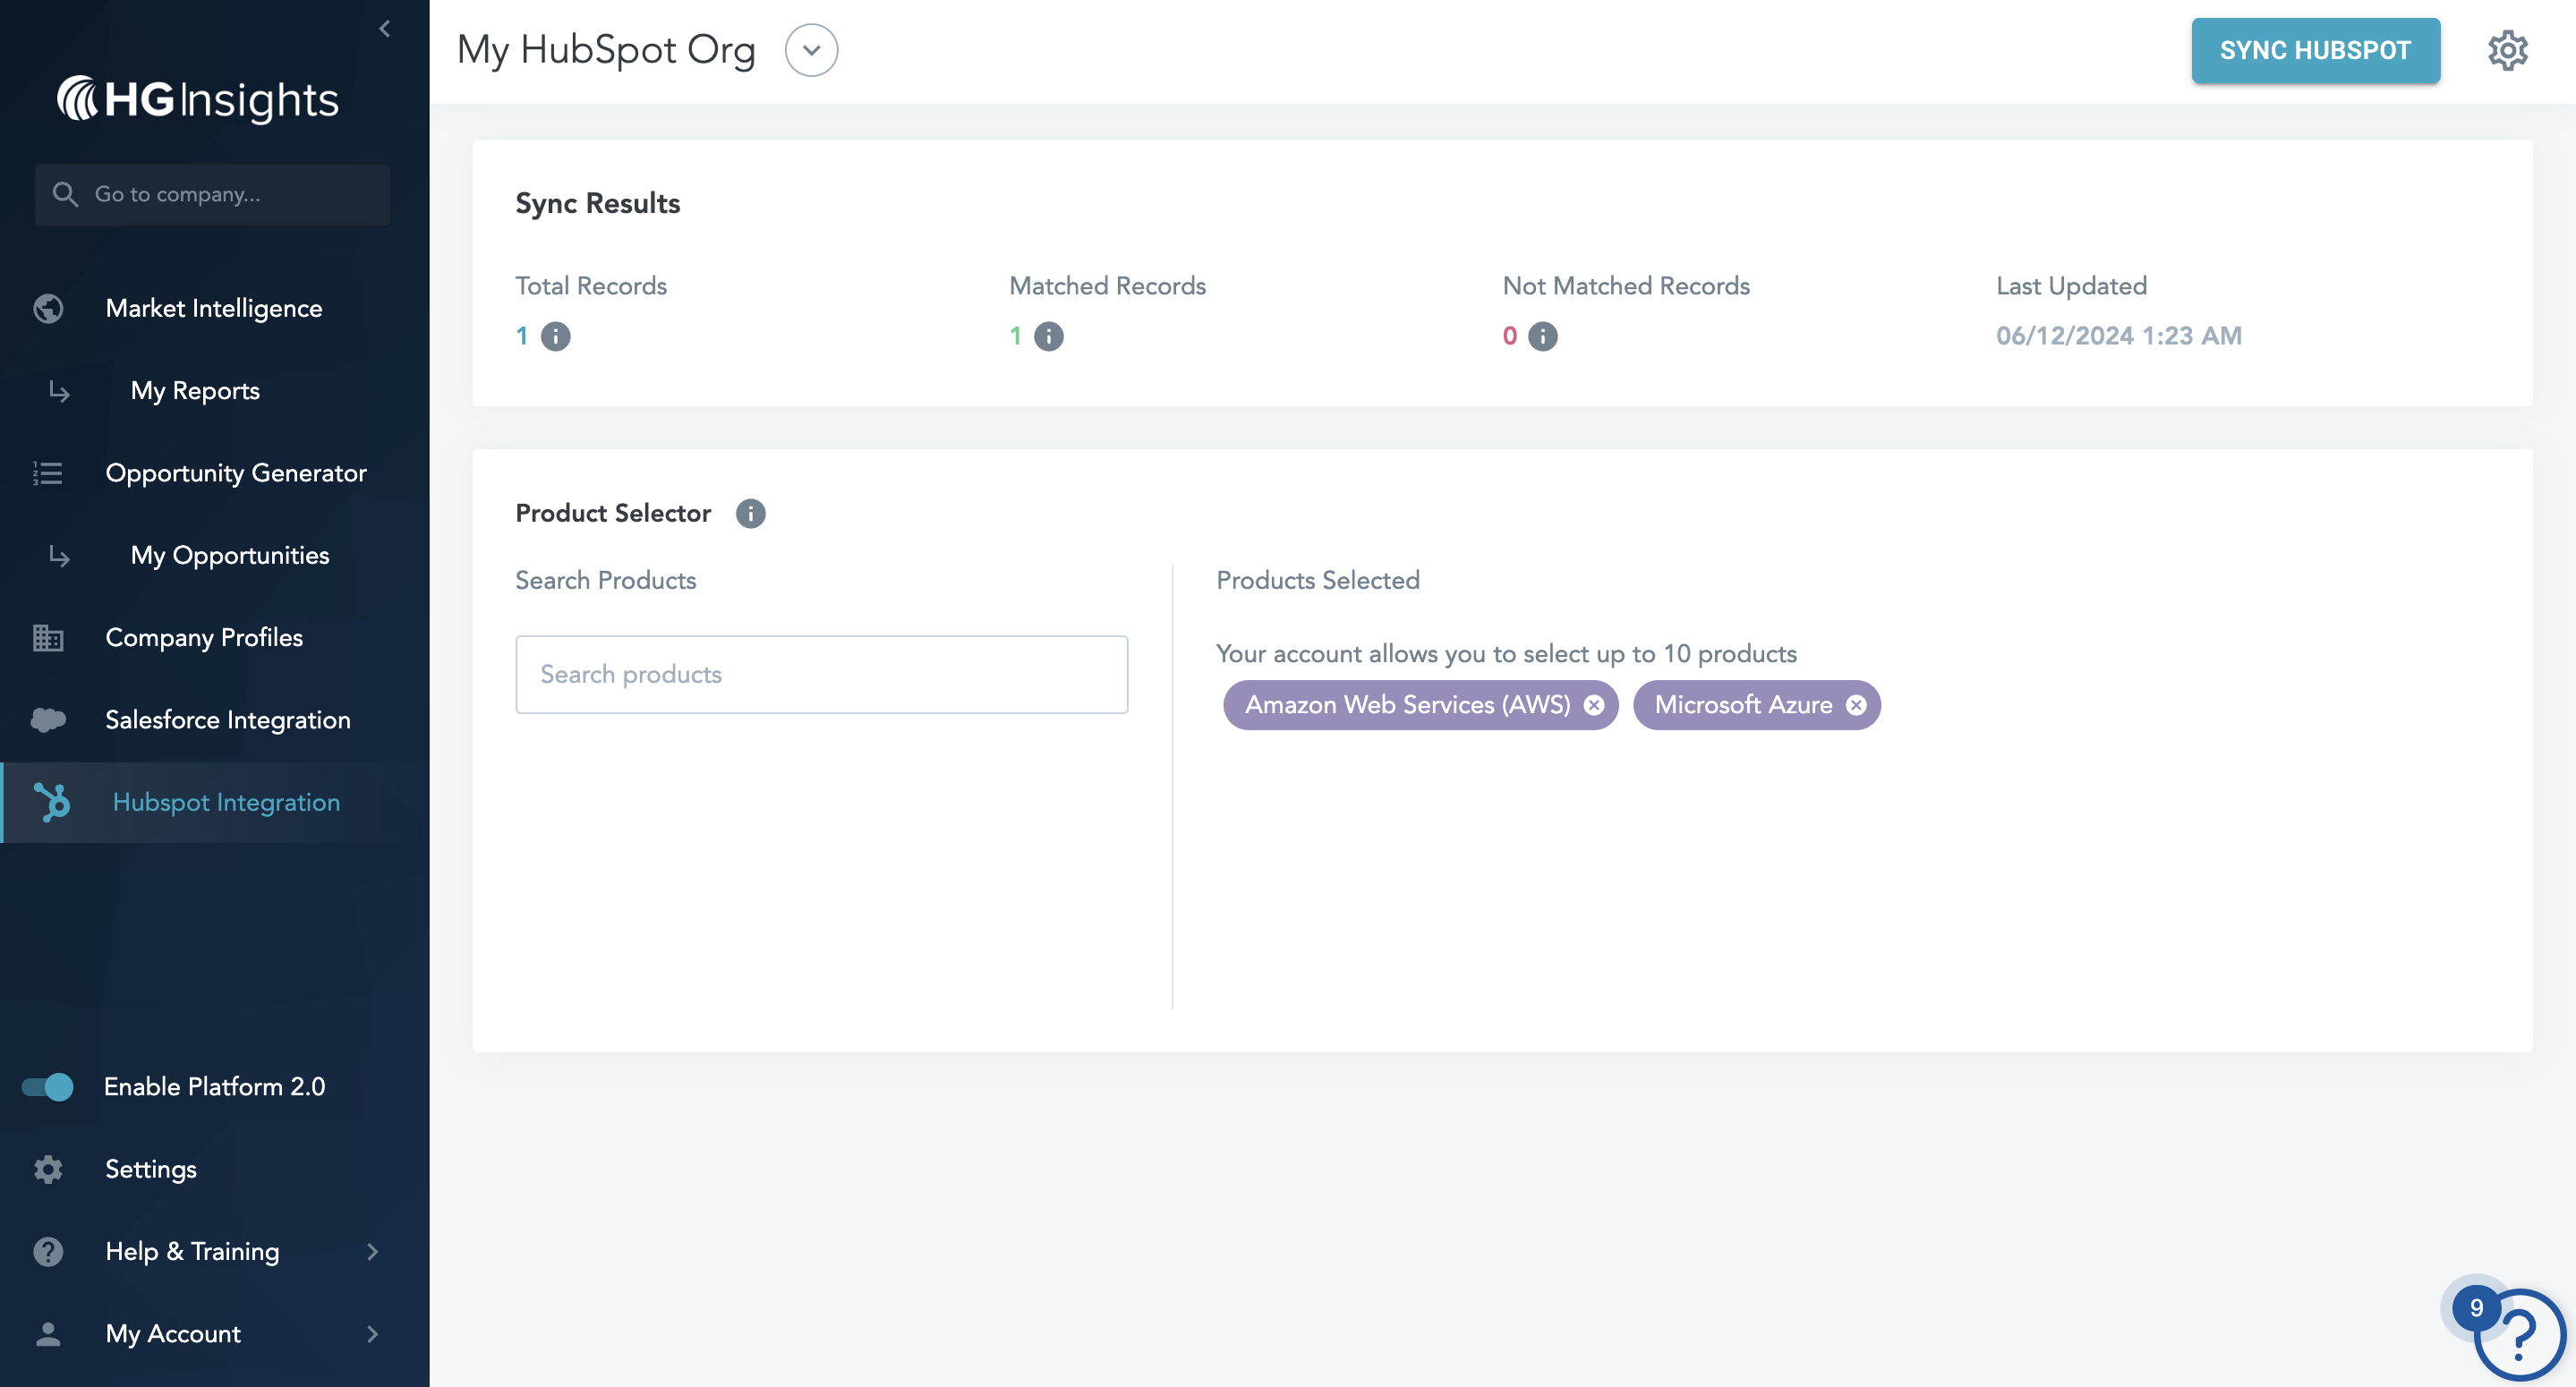Collapse the sidebar with the chevron
Viewport: 2576px width, 1387px height.
(384, 29)
